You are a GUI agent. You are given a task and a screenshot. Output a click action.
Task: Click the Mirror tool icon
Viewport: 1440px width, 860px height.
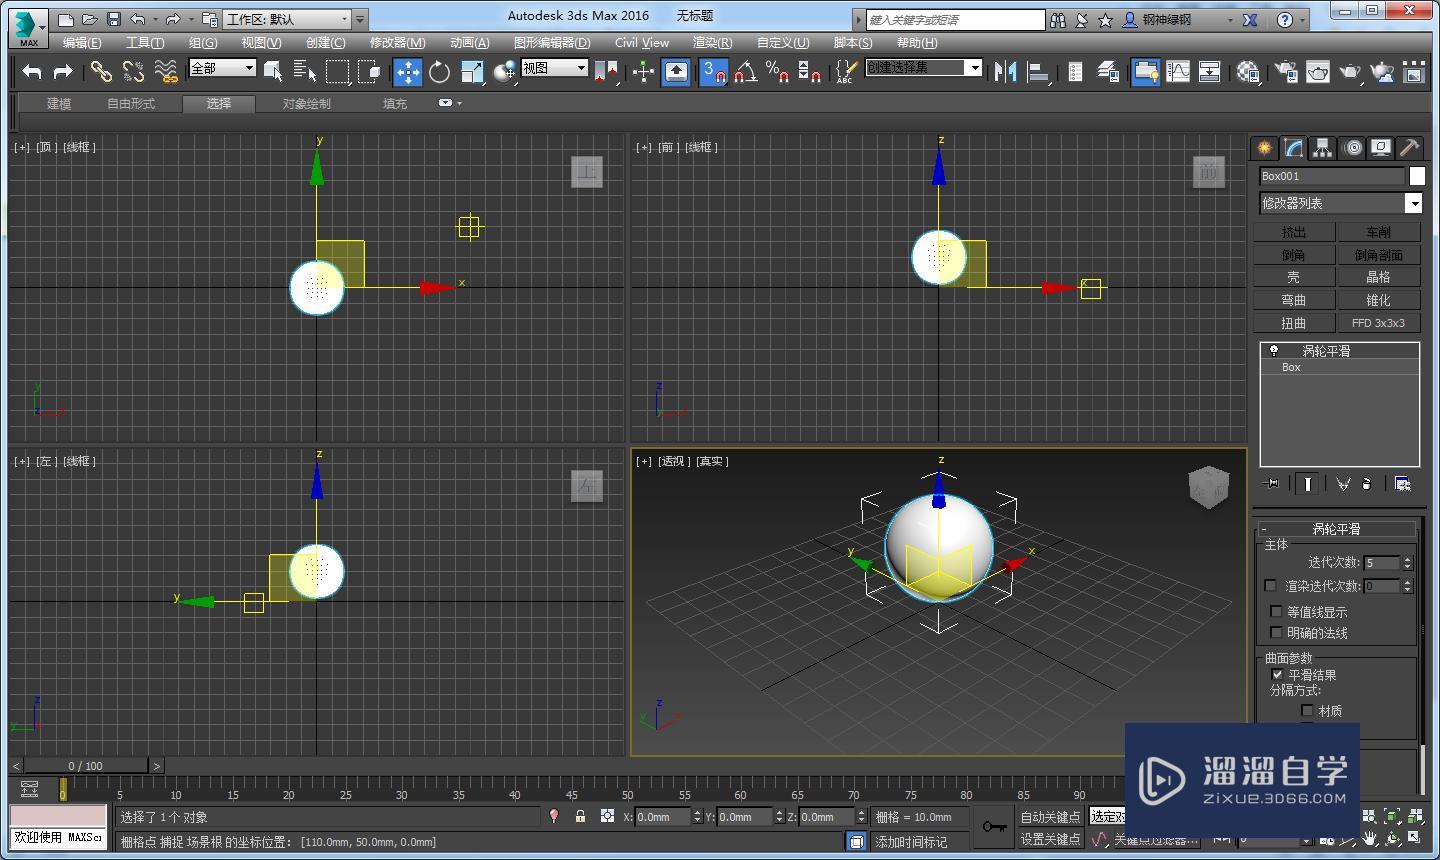pos(1006,71)
